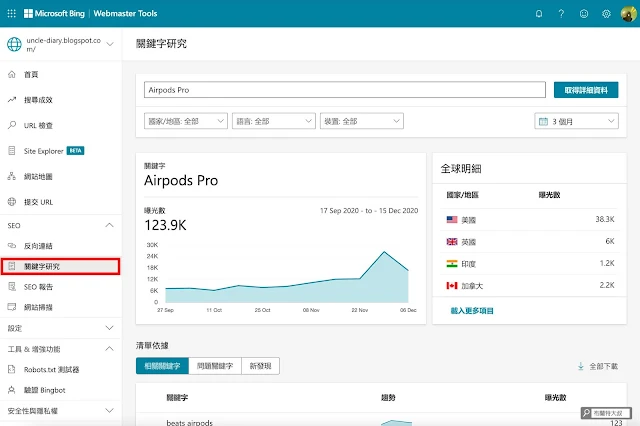Expand the 設定 section
The width and height of the screenshot is (640, 426).
(x=109, y=328)
